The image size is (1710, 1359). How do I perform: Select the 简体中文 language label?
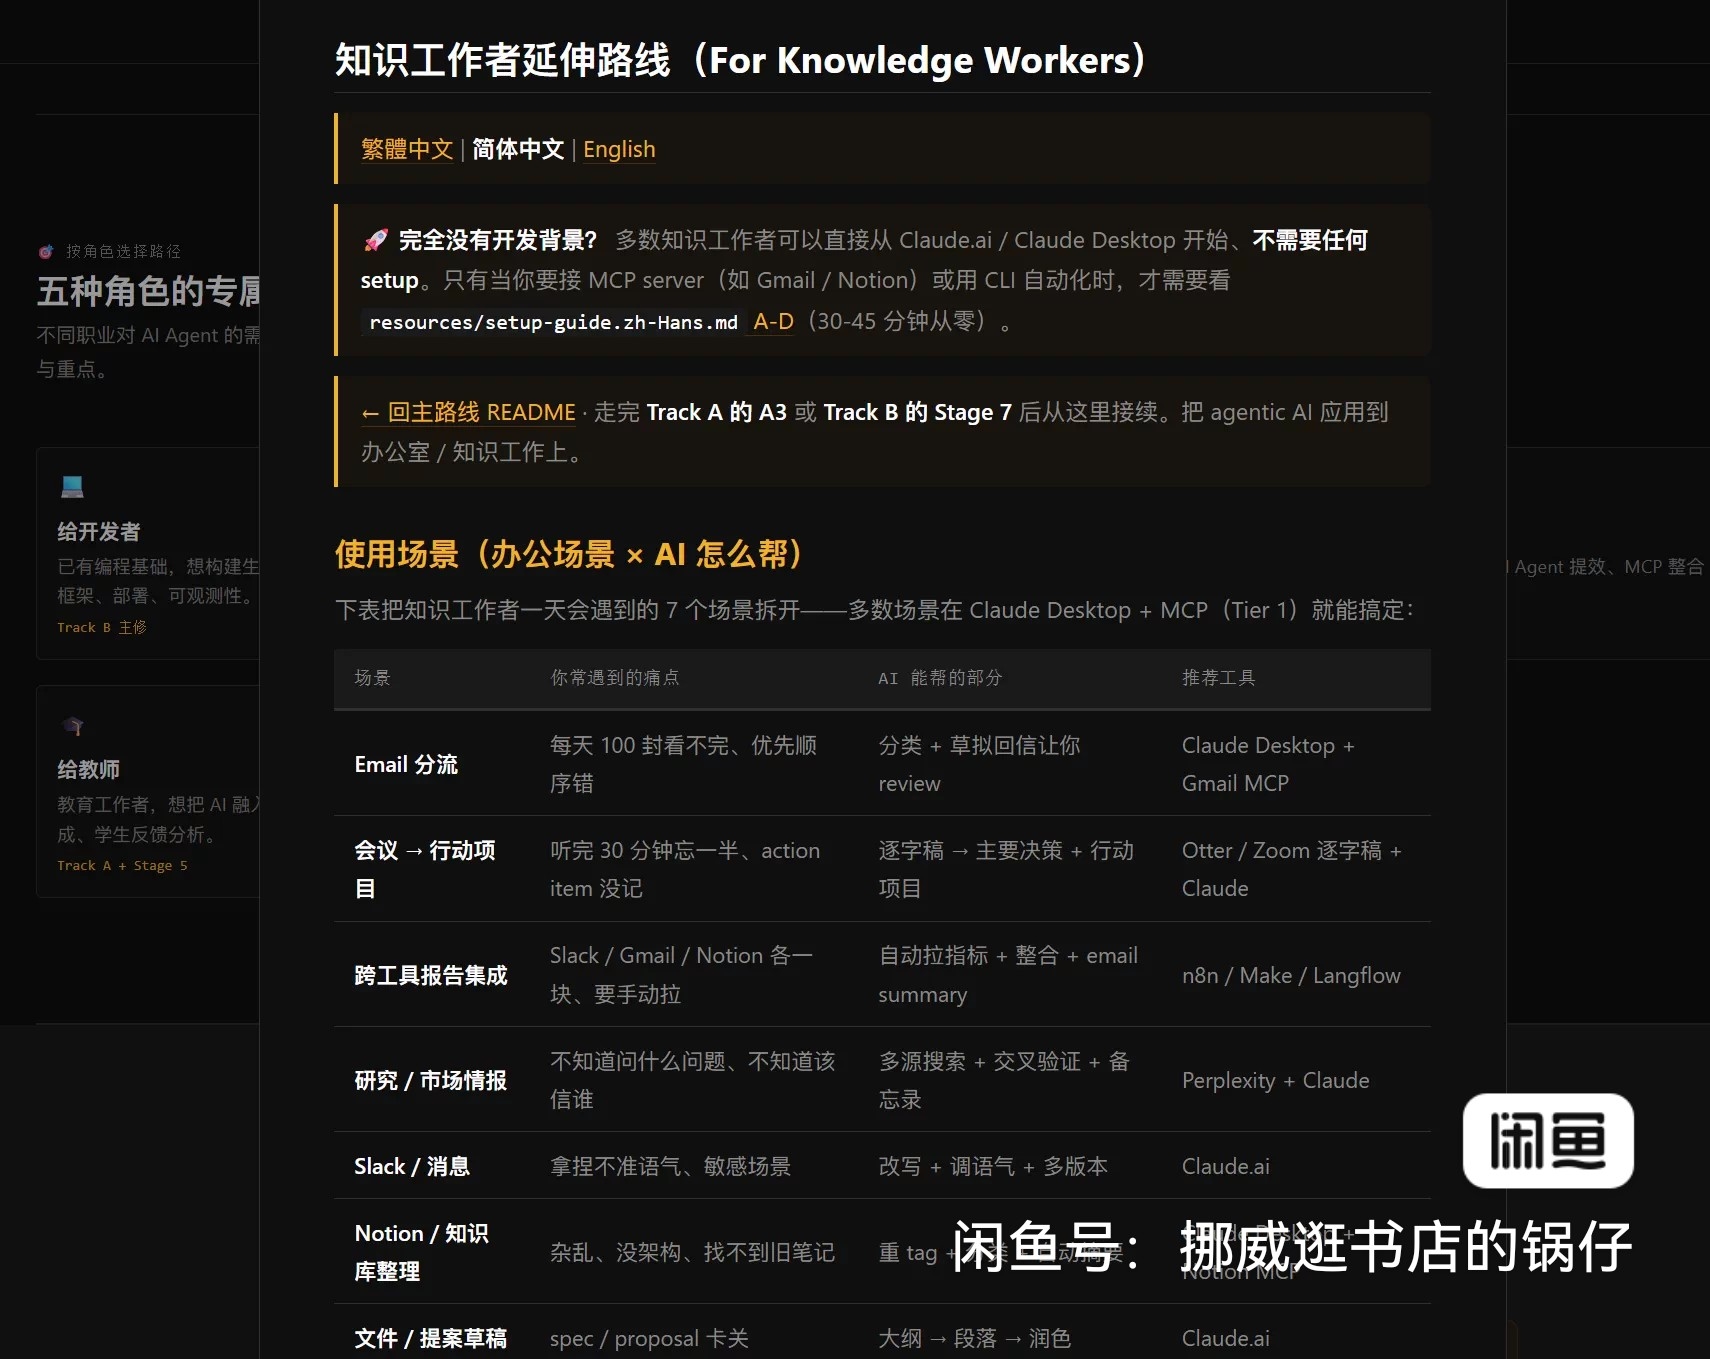click(518, 149)
